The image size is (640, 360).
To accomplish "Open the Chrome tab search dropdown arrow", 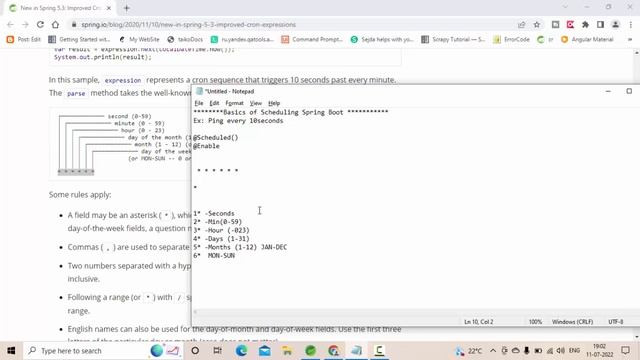I will coord(565,7).
